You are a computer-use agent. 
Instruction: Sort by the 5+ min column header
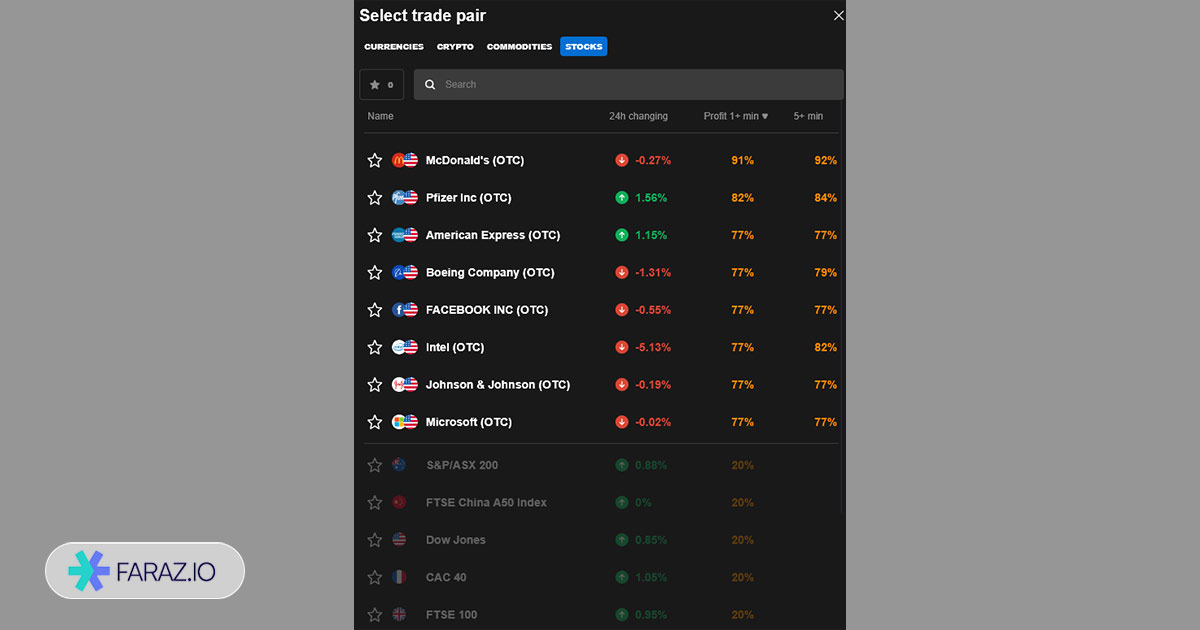(808, 116)
